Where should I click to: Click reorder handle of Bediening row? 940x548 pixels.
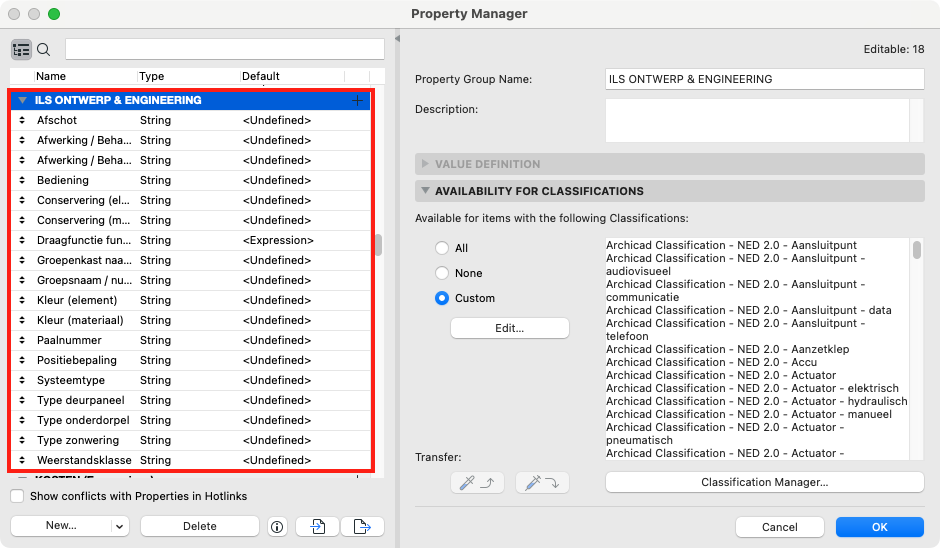pyautogui.click(x=22, y=180)
